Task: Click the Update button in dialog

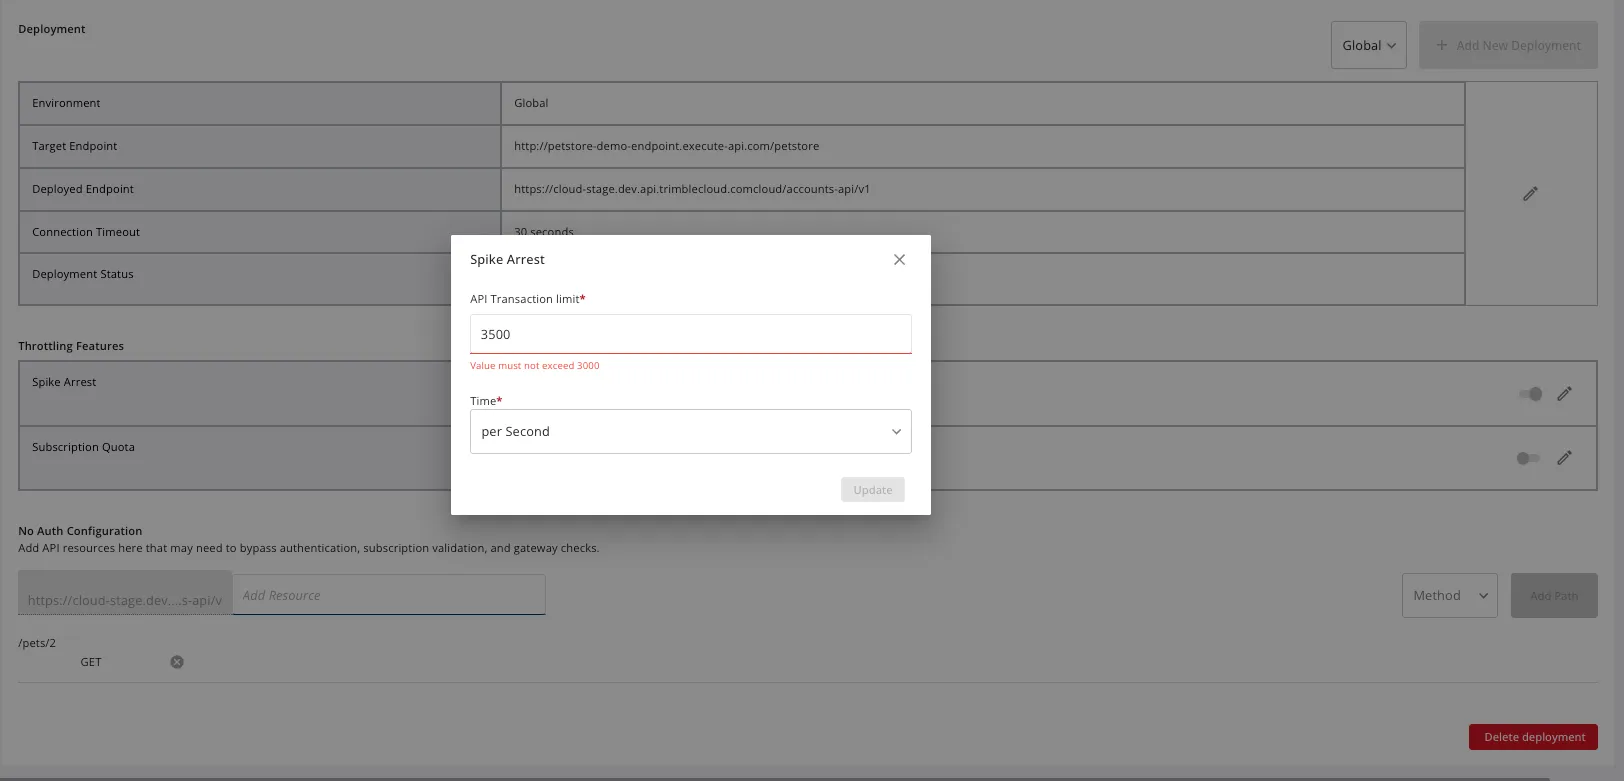Action: (x=873, y=490)
